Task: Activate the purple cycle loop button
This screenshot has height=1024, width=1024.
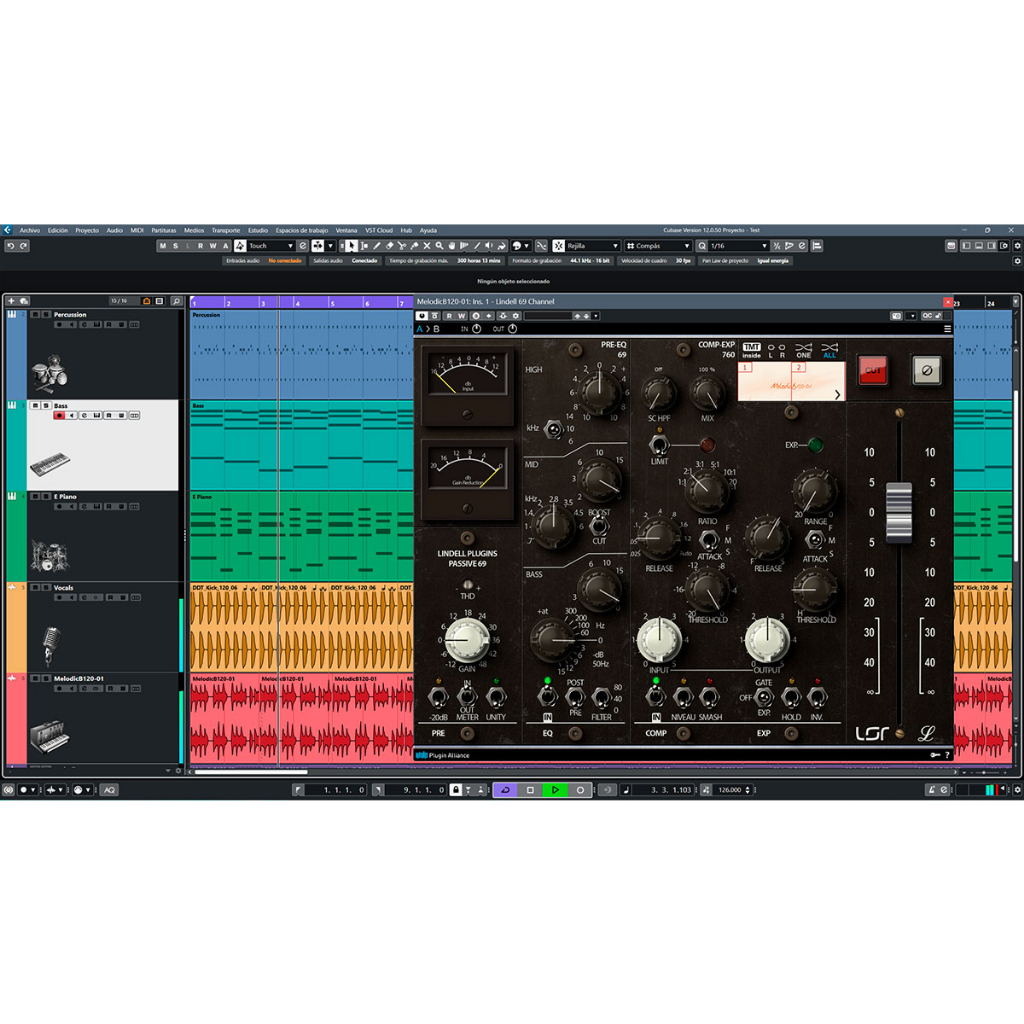Action: click(x=505, y=790)
